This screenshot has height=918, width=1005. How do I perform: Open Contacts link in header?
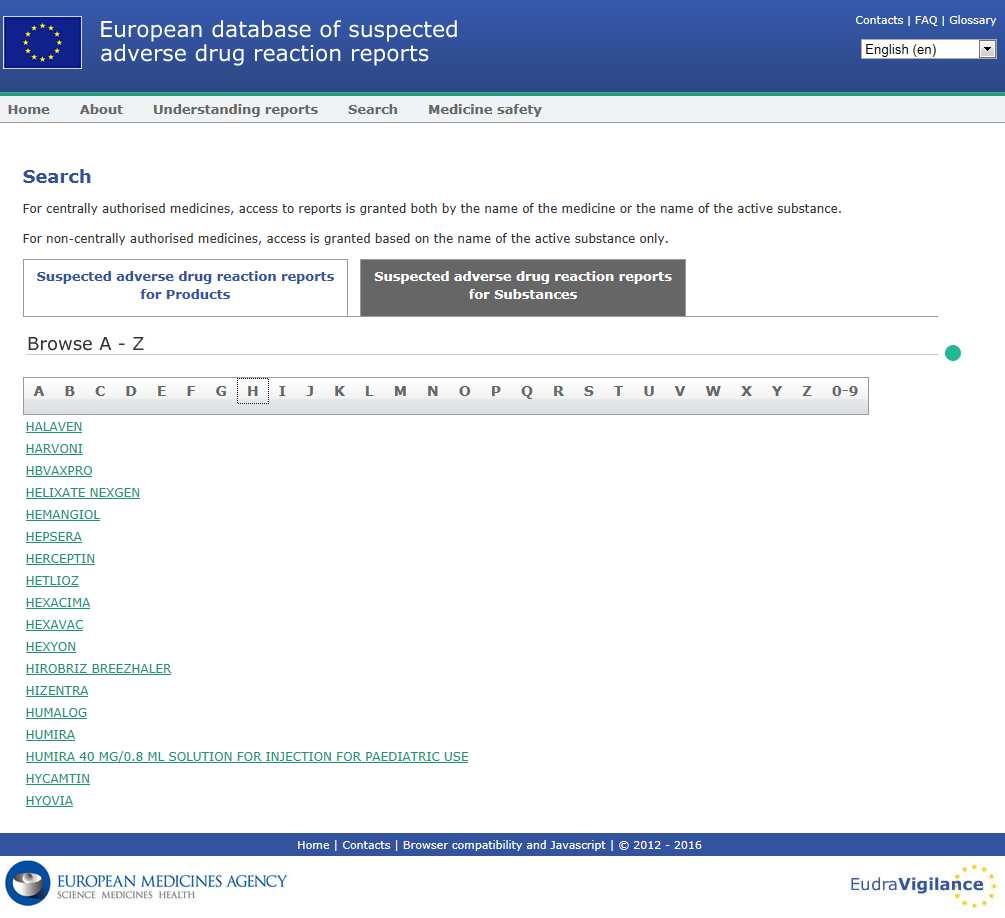(879, 20)
